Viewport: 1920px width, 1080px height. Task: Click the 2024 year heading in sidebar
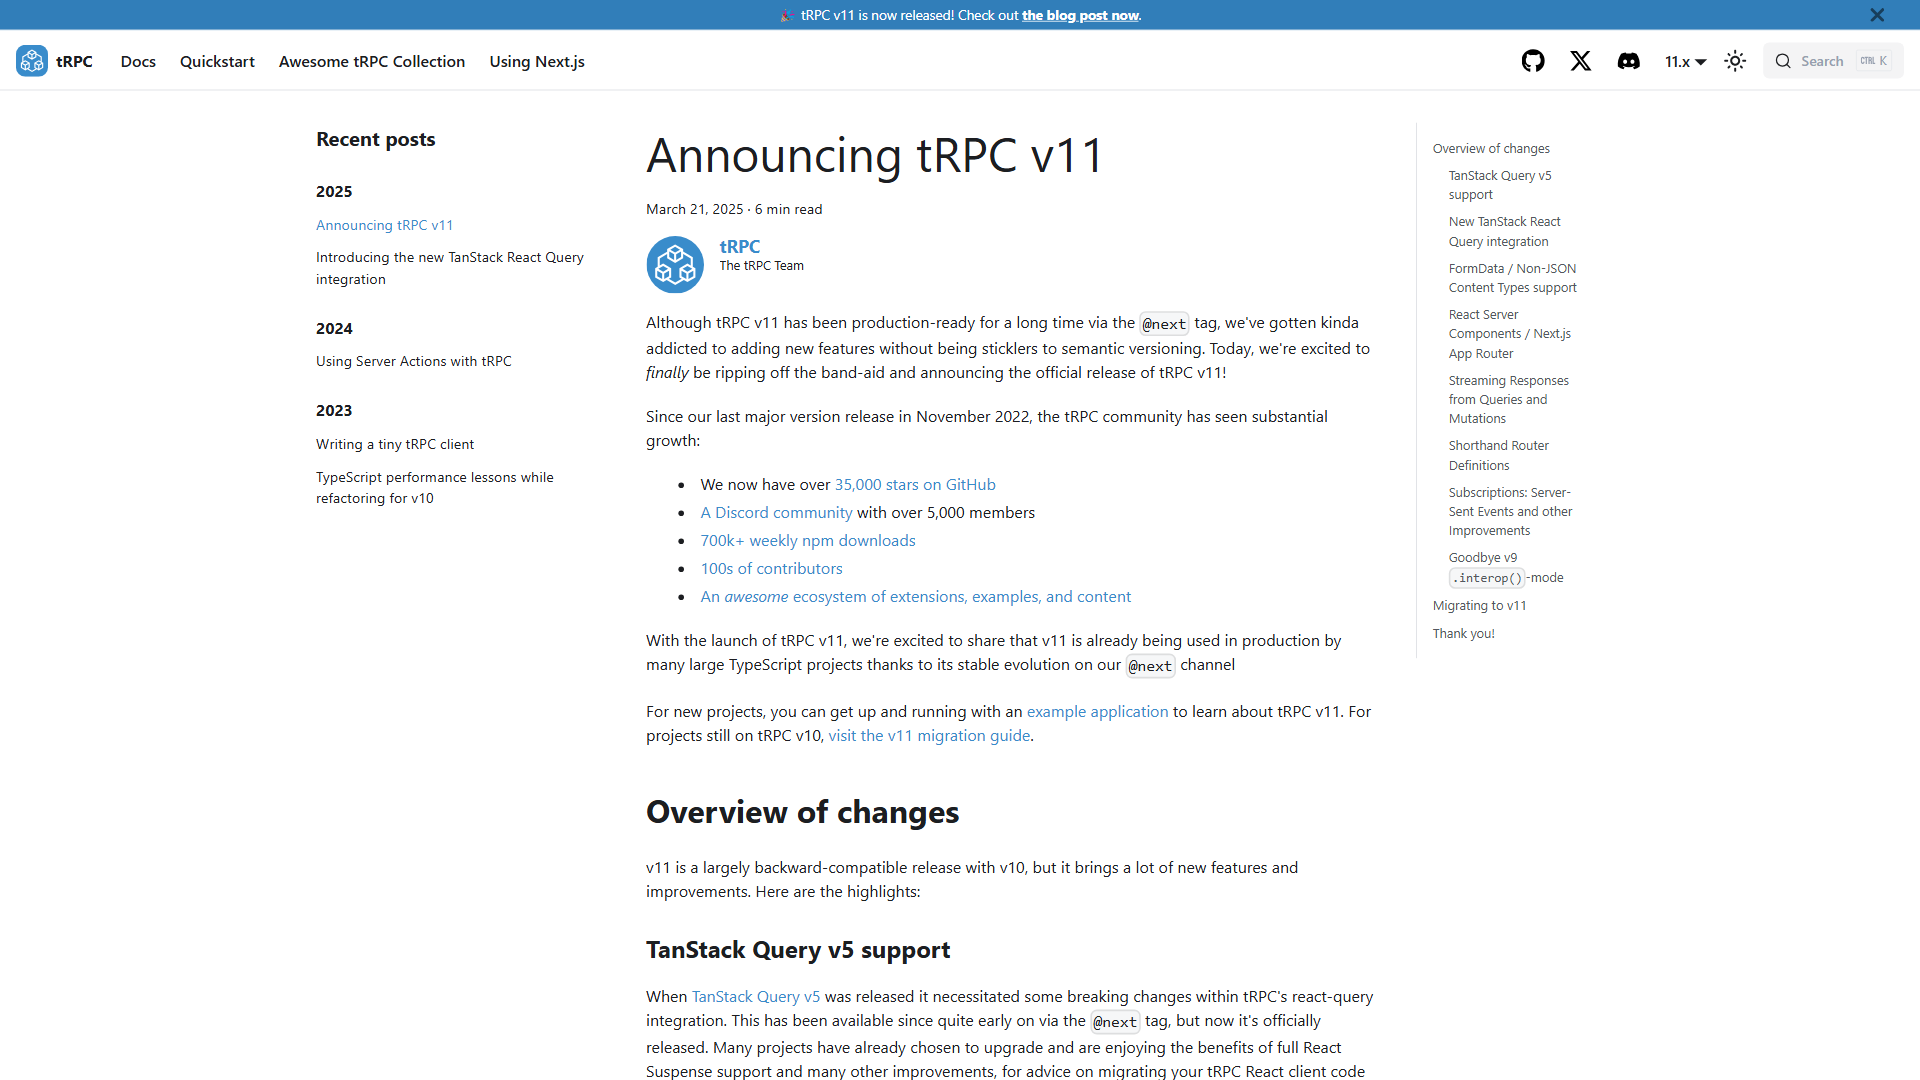click(x=334, y=328)
